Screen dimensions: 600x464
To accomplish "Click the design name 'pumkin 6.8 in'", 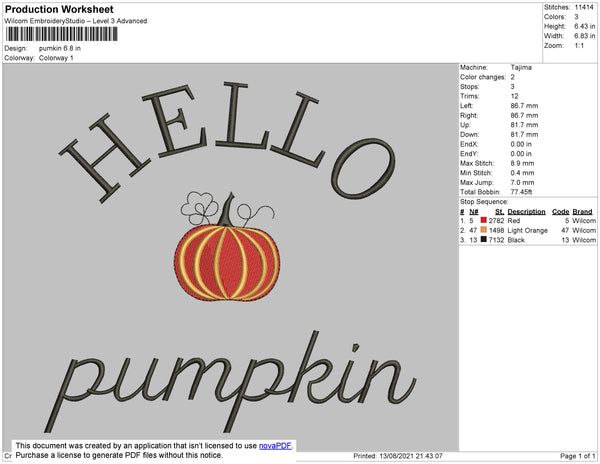I will pyautogui.click(x=60, y=49).
